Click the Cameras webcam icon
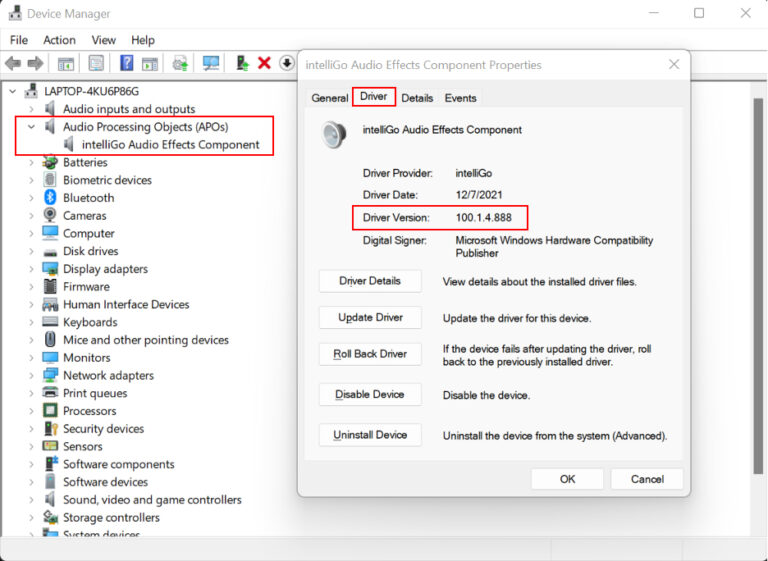The width and height of the screenshot is (768, 561). pos(50,215)
